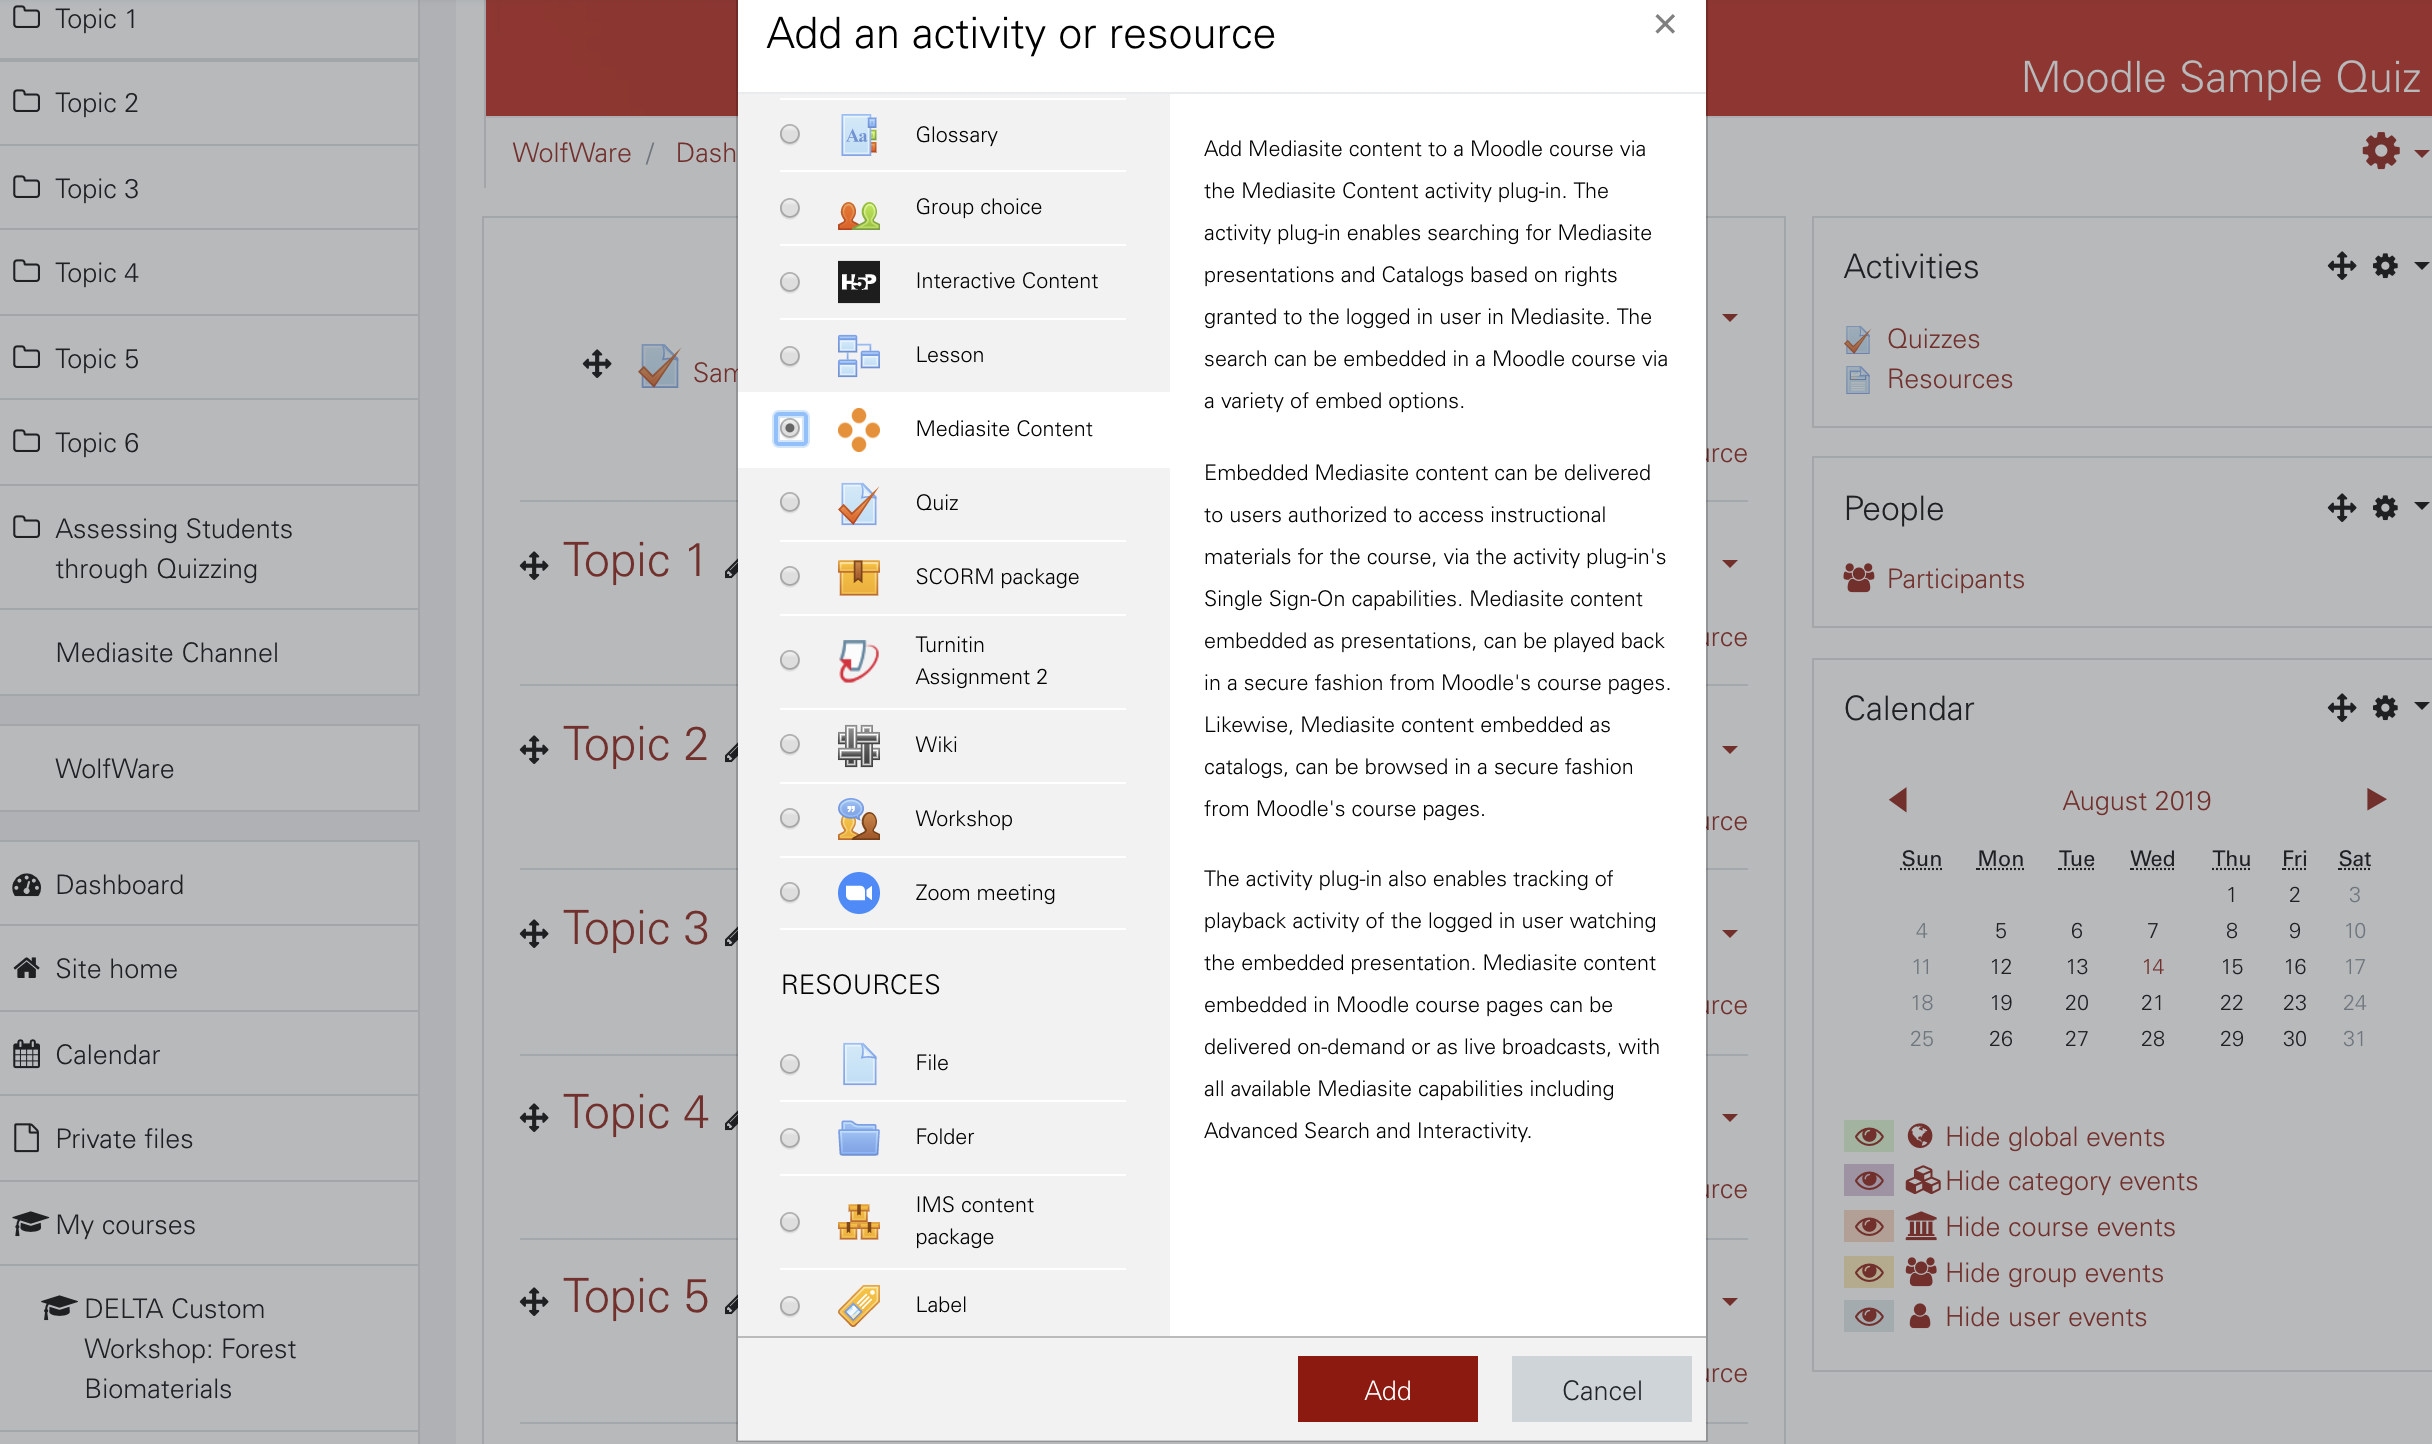Open the Topic 3 section dropdown caret
The height and width of the screenshot is (1444, 2432).
(1730, 933)
